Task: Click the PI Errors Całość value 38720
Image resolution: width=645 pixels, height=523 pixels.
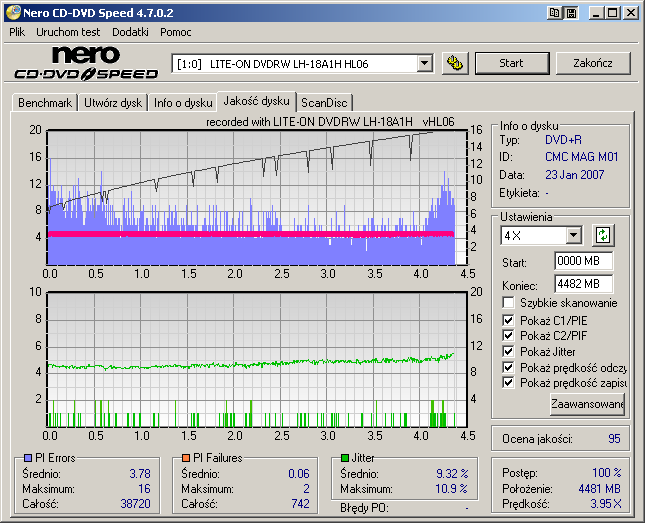Action: 136,504
